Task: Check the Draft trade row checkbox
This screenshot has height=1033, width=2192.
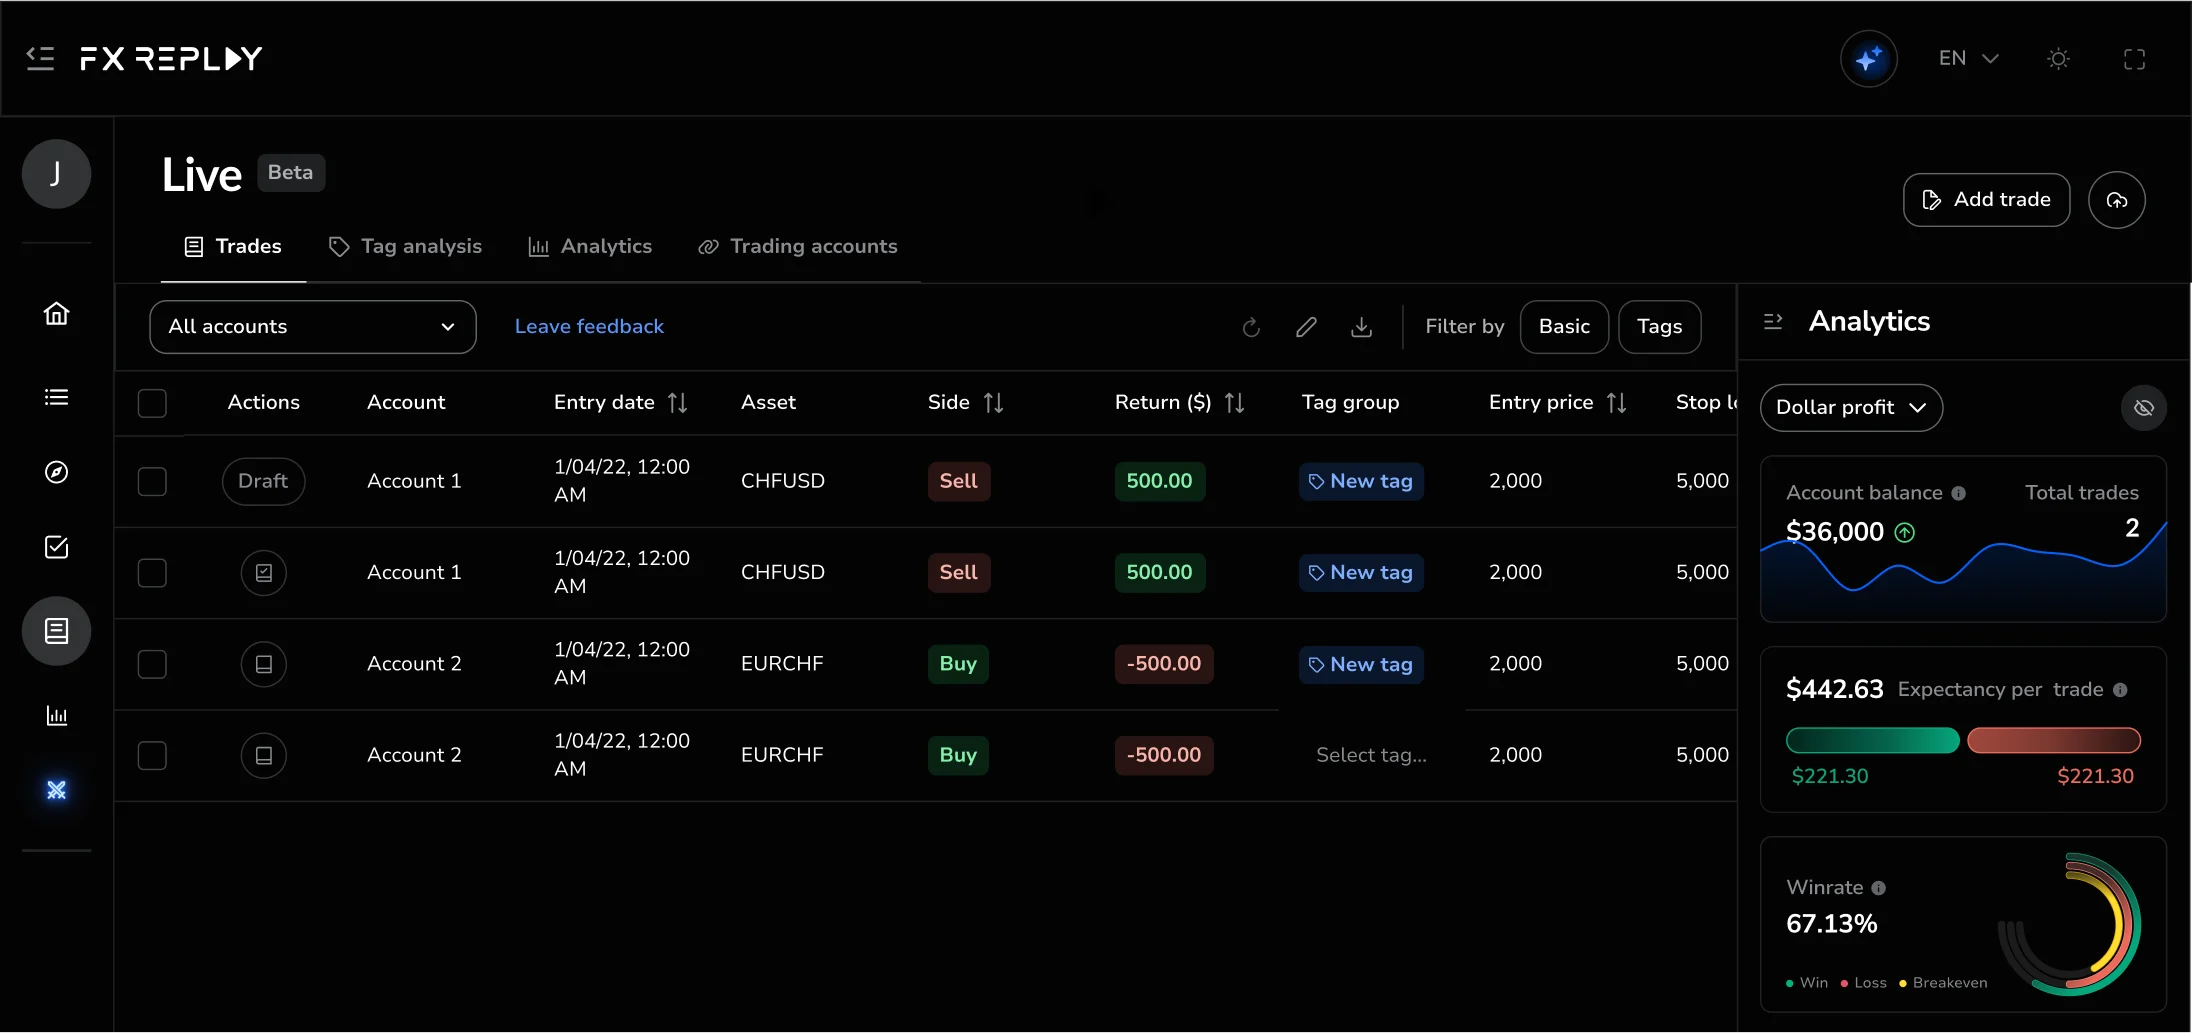Action: (152, 481)
